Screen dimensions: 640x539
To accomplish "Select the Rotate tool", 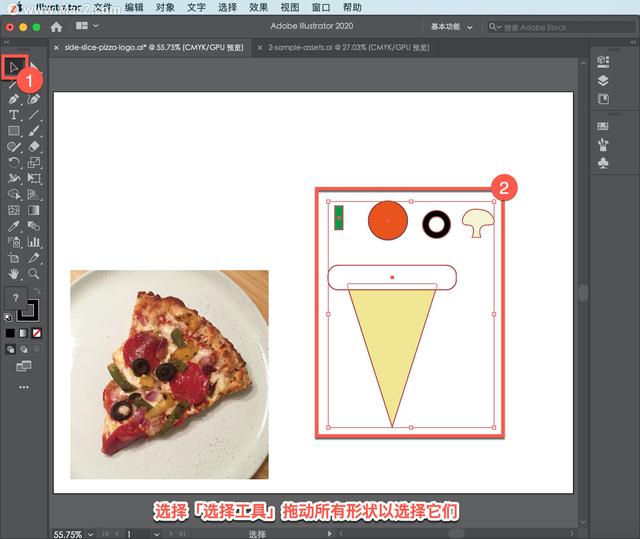I will [13, 162].
